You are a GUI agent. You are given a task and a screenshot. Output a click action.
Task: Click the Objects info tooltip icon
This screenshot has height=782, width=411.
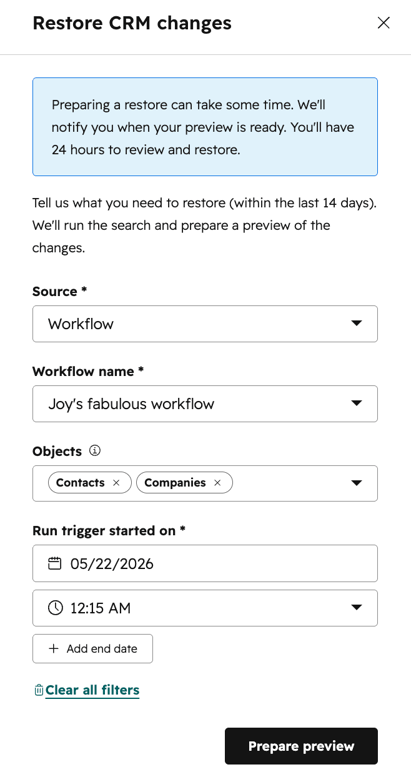(x=95, y=451)
